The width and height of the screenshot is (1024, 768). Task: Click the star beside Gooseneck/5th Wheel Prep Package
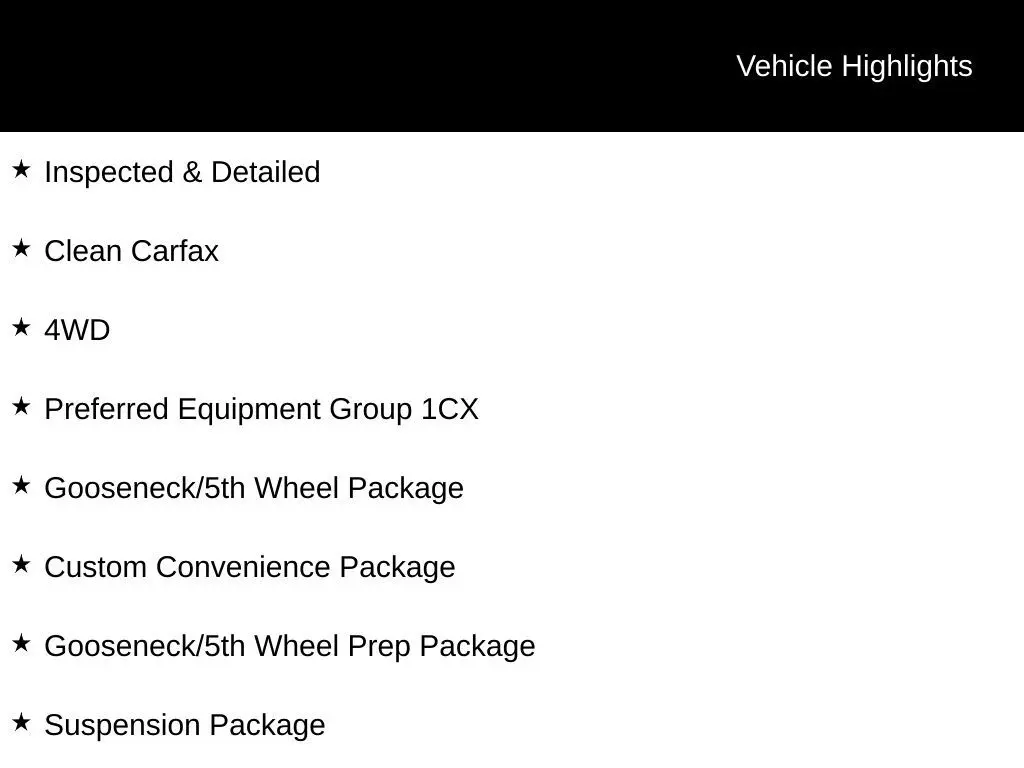(x=21, y=644)
